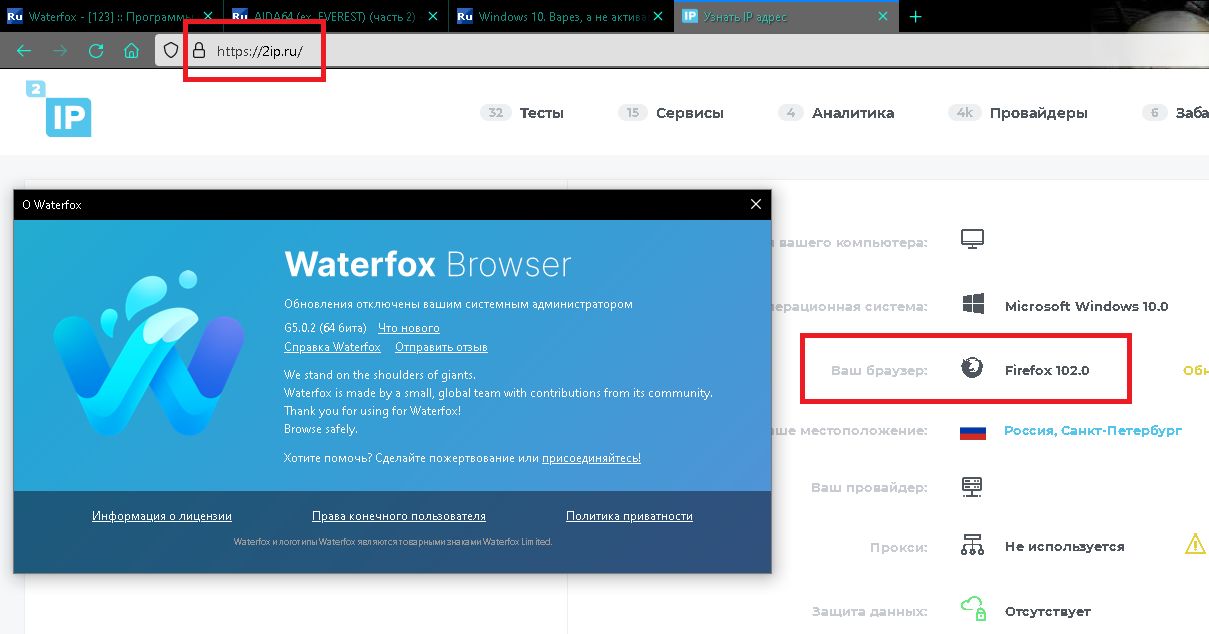1209x634 pixels.
Task: Open the browser home page
Action: coord(131,51)
